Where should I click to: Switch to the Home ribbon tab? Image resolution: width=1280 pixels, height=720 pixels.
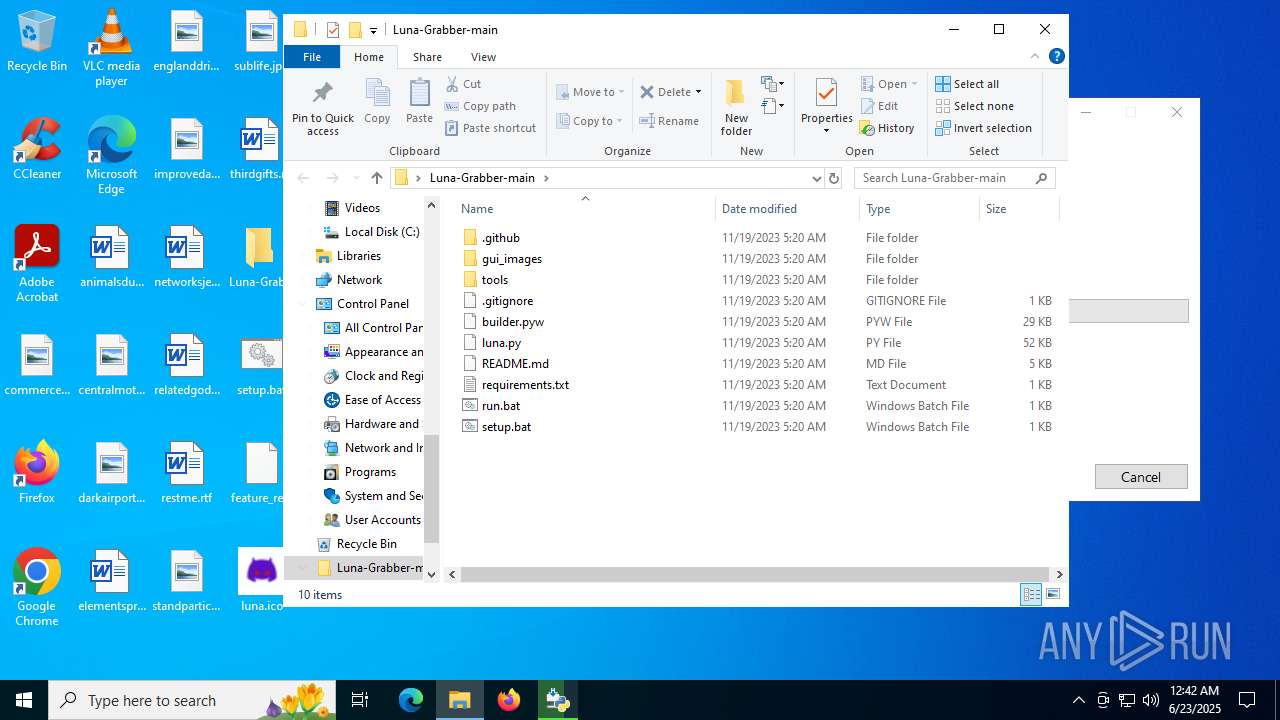[x=369, y=57]
